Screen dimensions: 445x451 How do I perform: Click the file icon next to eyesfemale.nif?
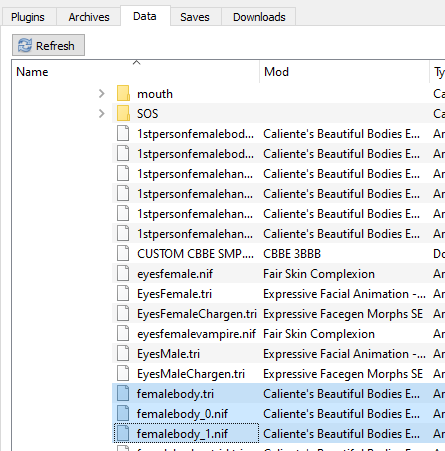pyautogui.click(x=123, y=273)
